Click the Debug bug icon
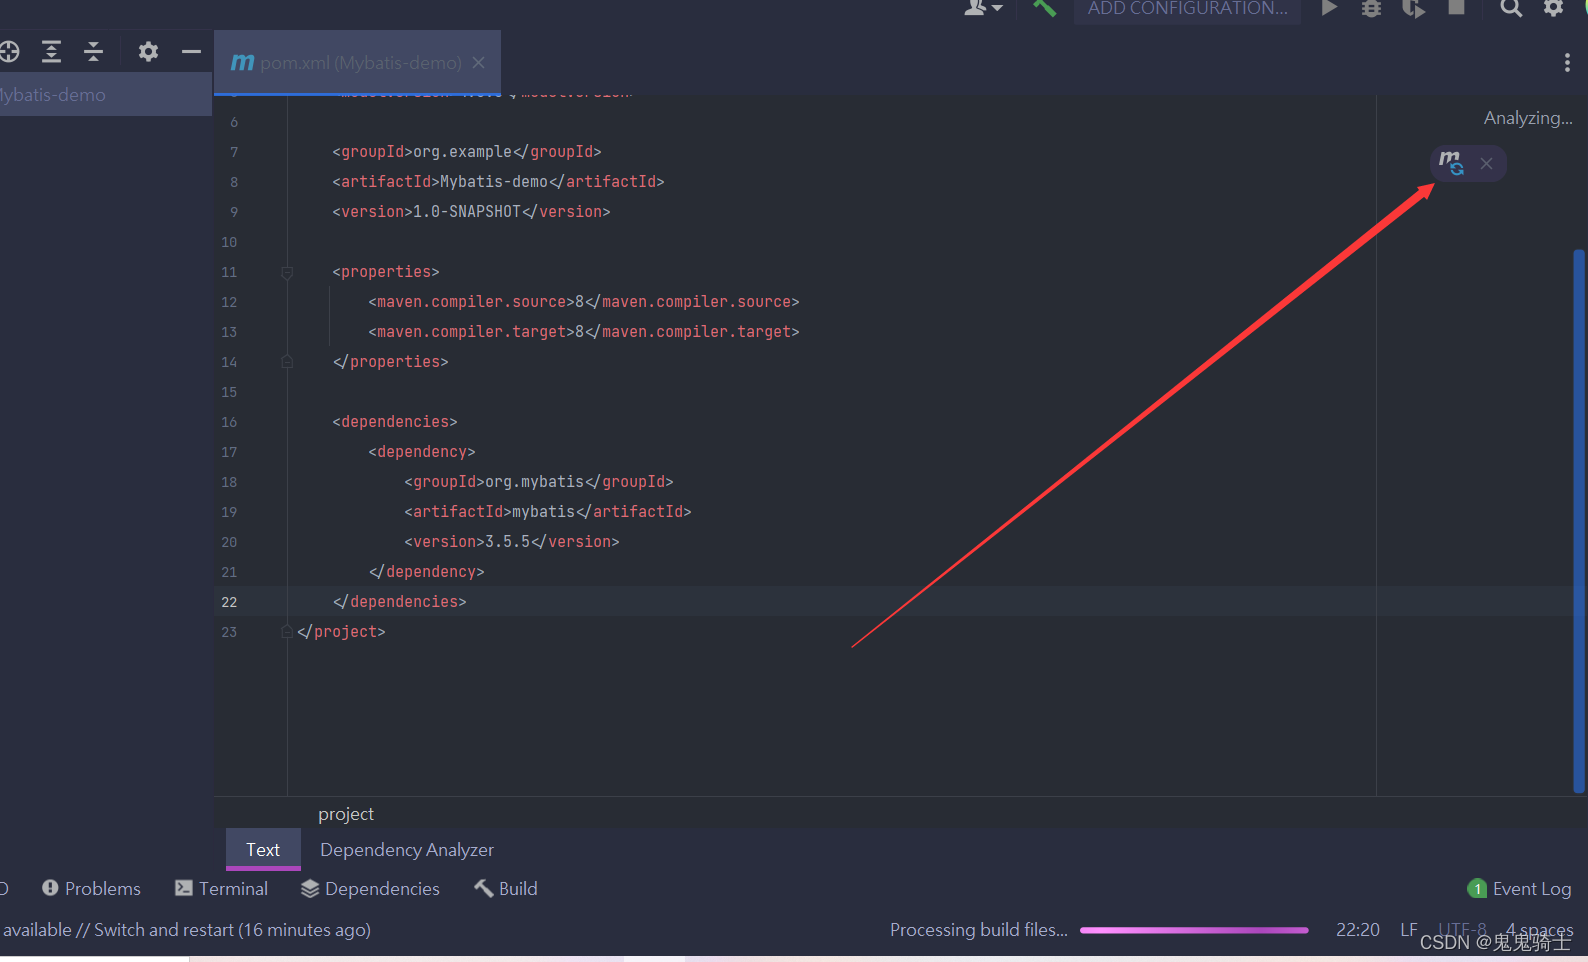 pos(1371,8)
